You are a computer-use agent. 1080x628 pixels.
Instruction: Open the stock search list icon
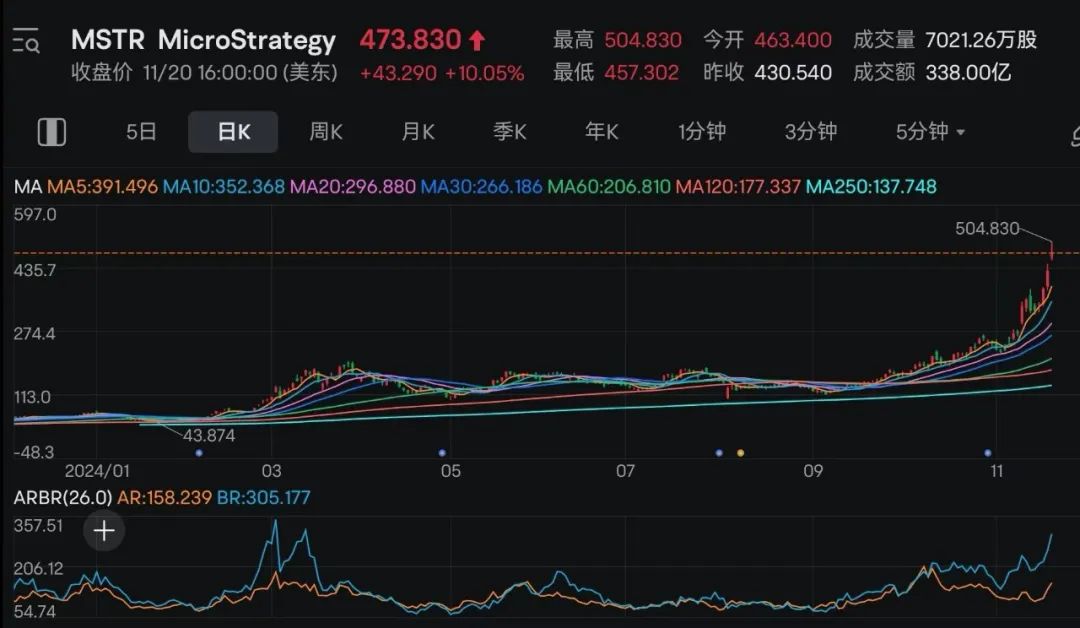(26, 41)
